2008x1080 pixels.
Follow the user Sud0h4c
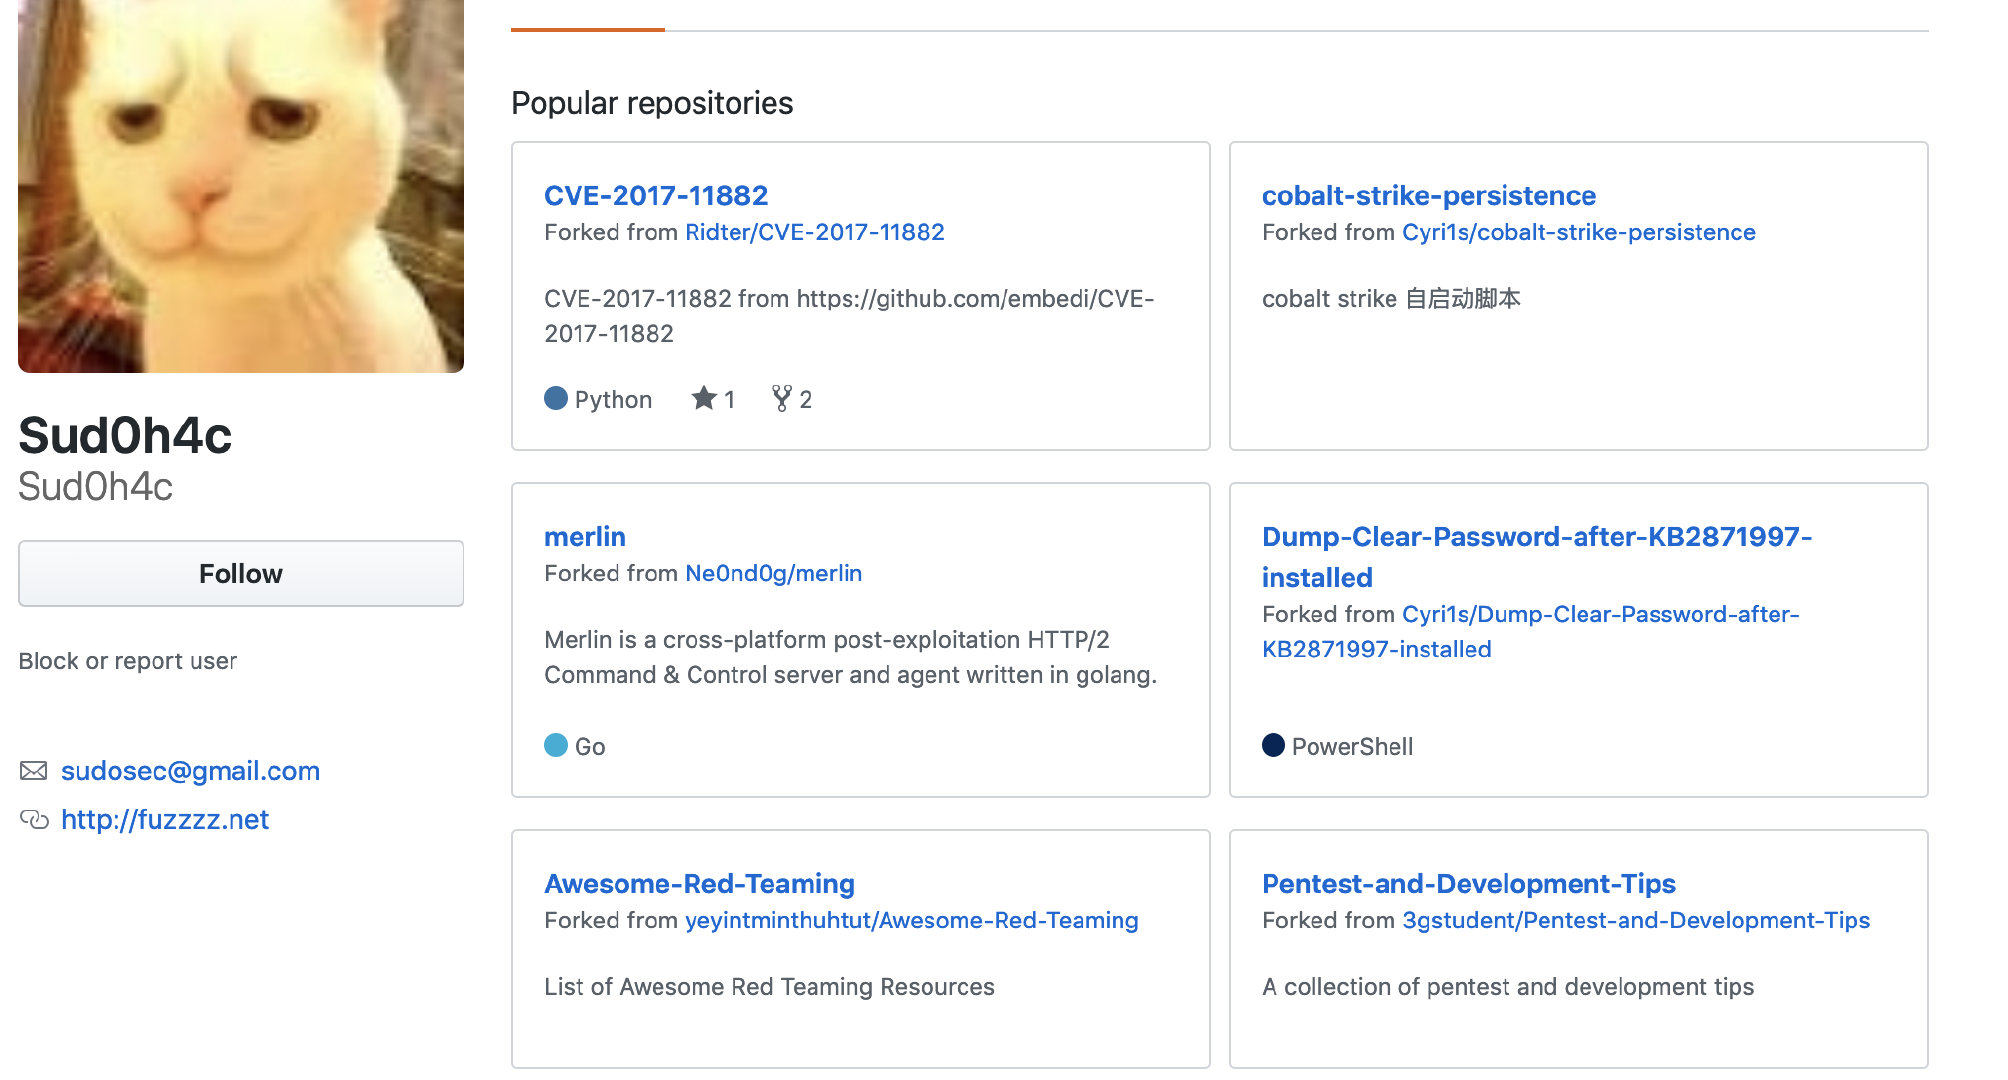pyautogui.click(x=241, y=573)
